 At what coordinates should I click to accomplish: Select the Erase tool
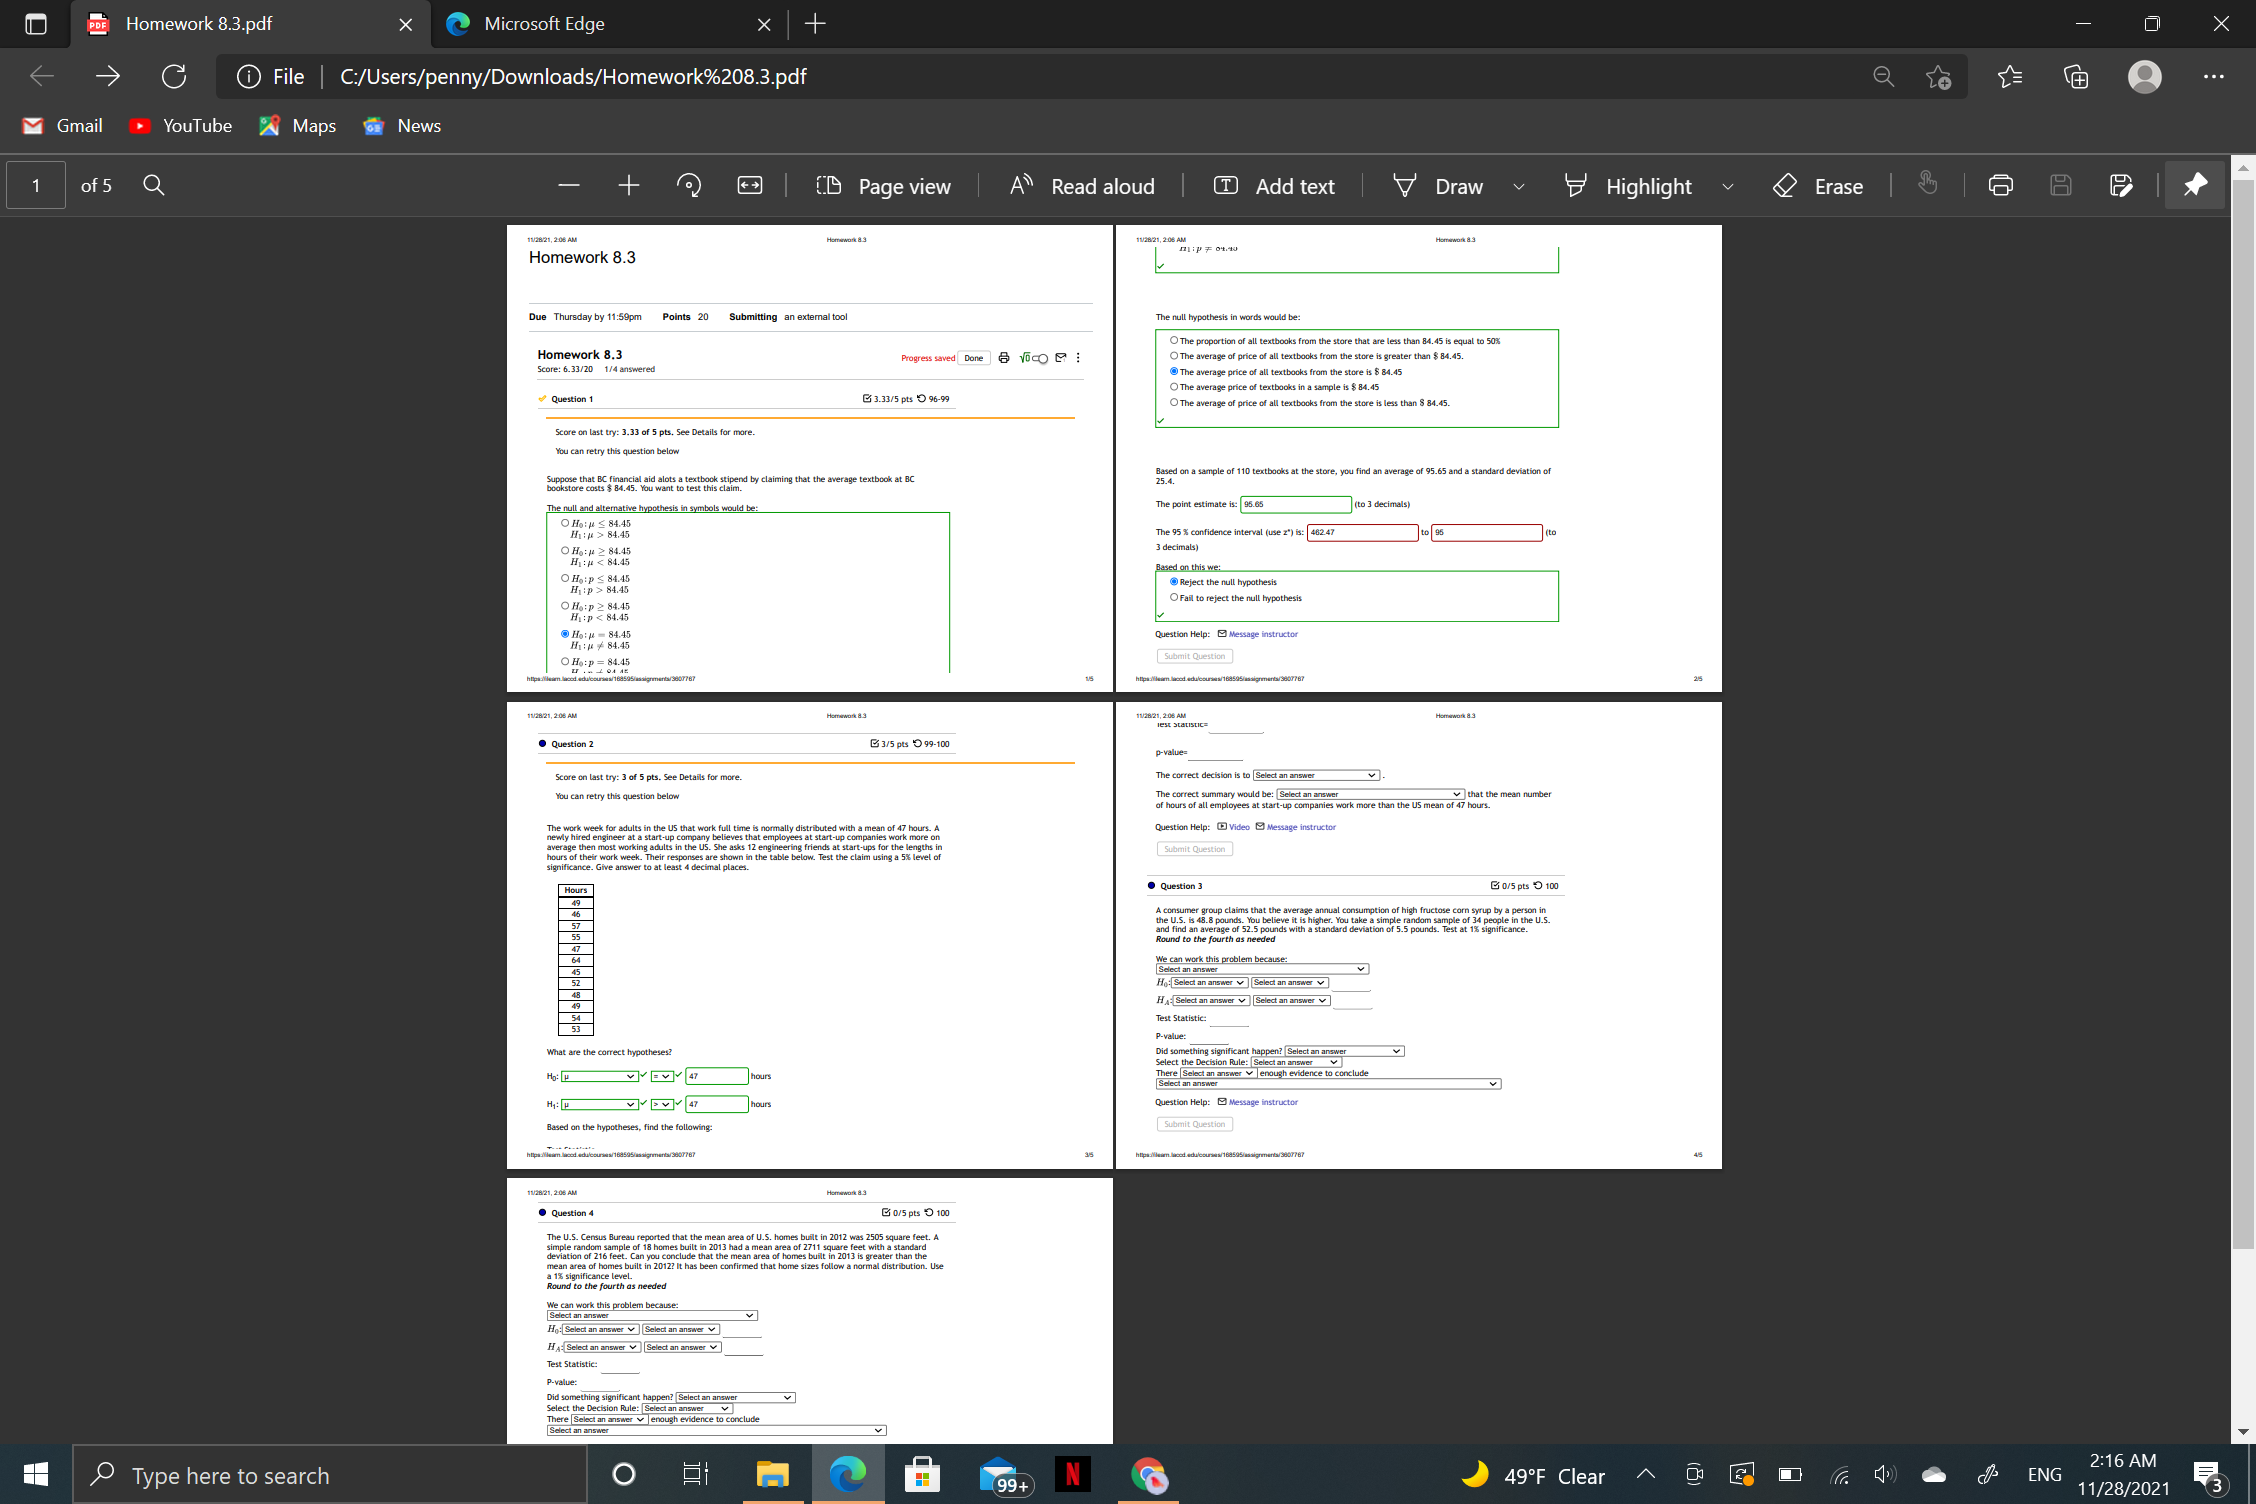[x=1818, y=186]
